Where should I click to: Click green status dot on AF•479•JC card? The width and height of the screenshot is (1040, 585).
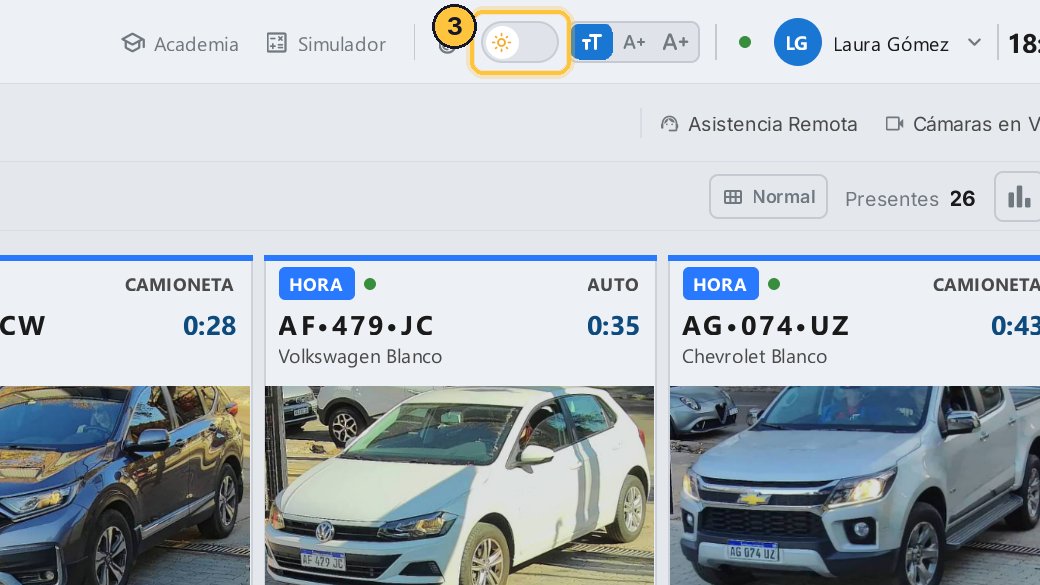[x=370, y=284]
